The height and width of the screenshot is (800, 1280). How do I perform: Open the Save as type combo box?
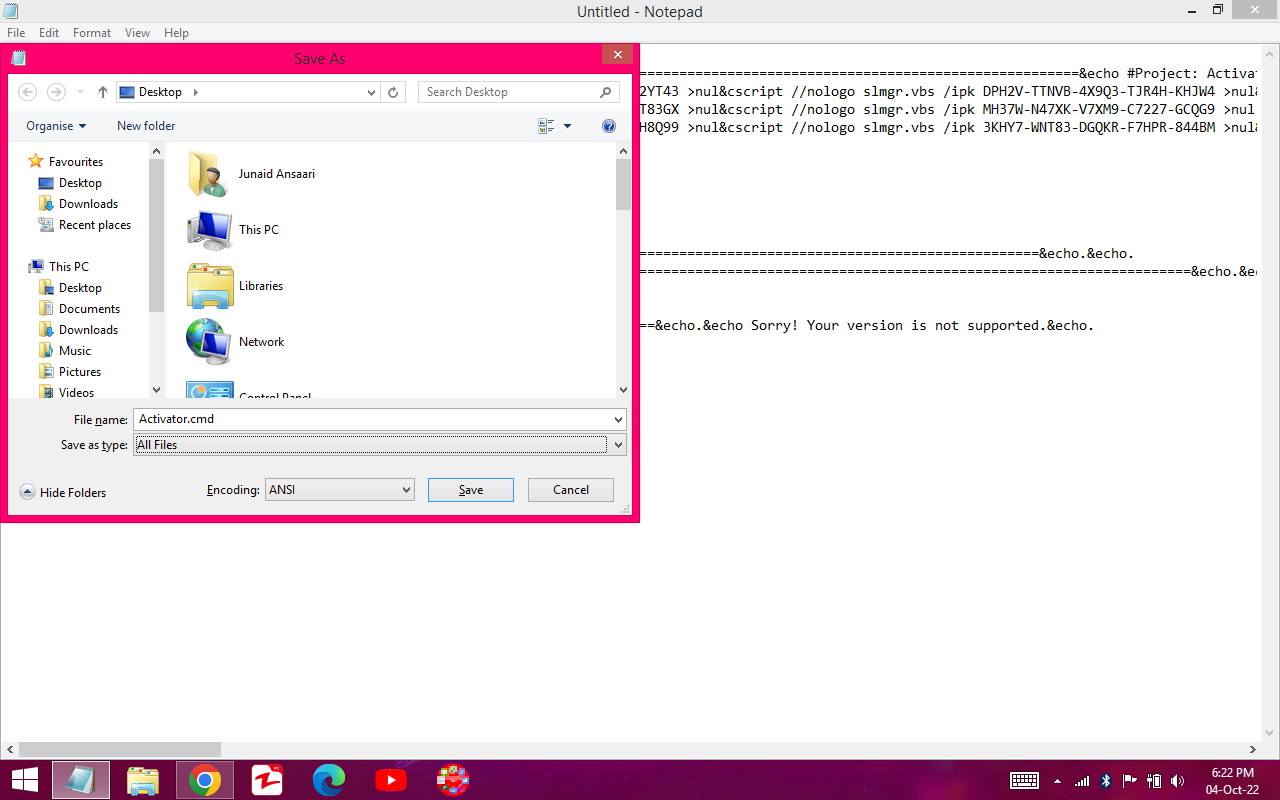[380, 445]
